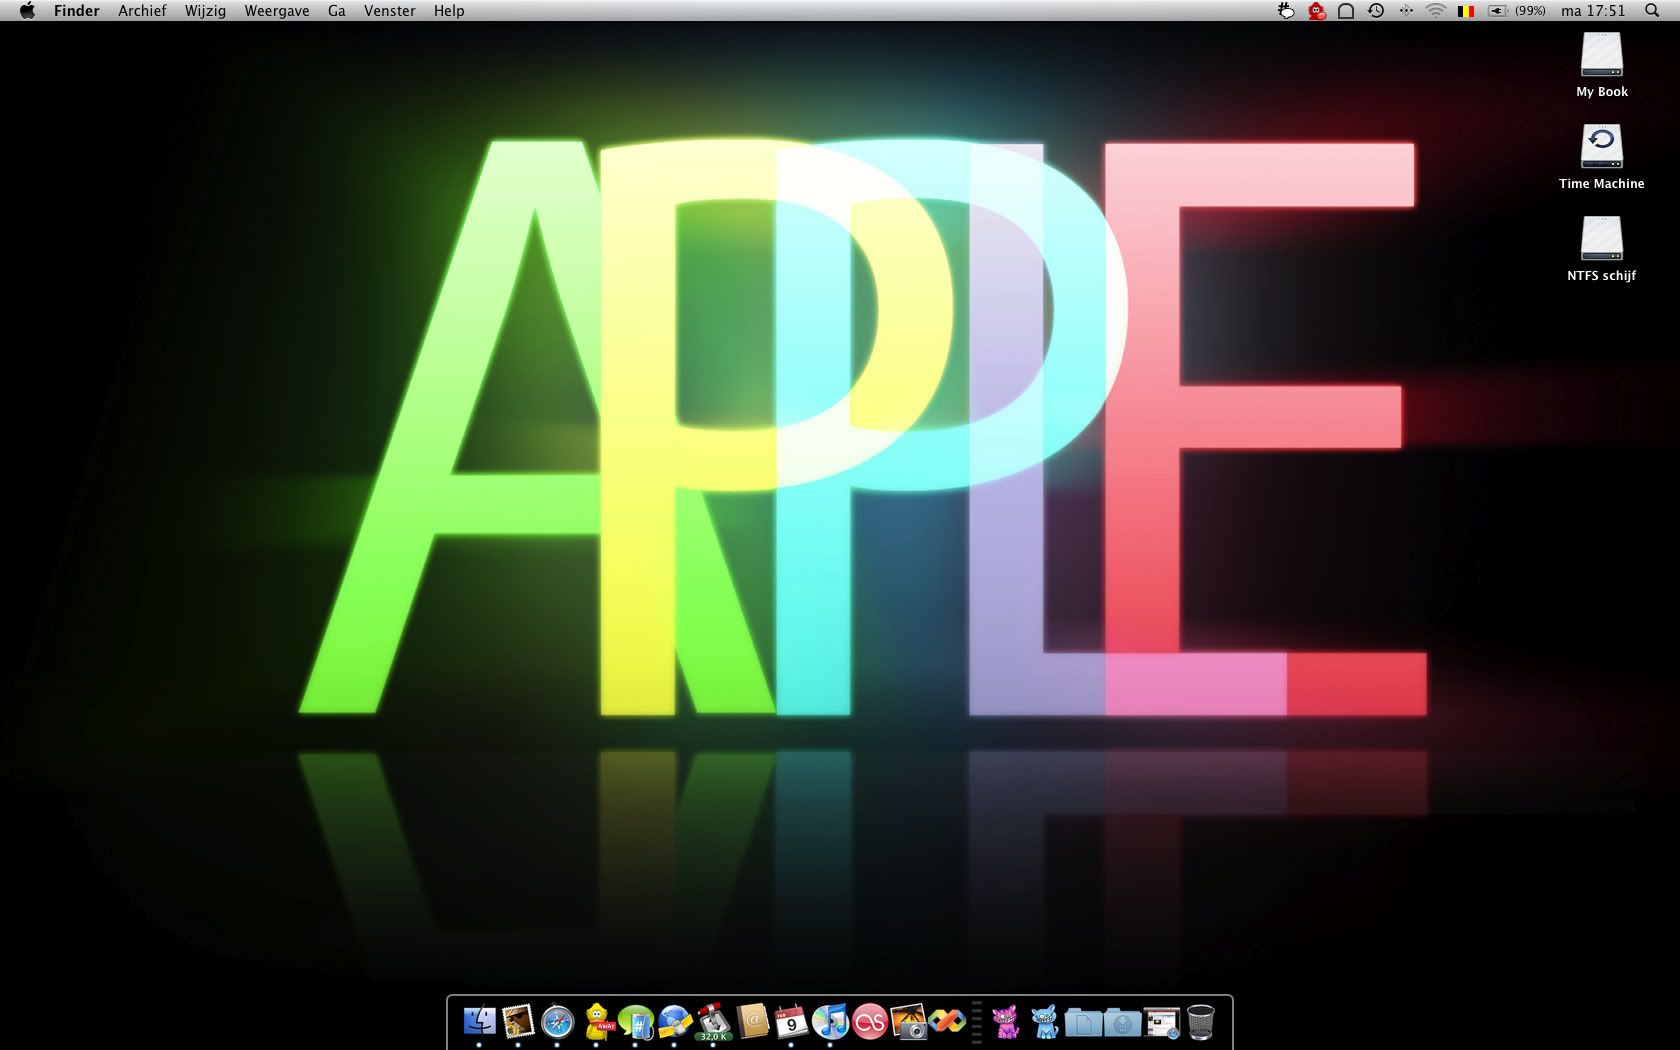
Task: Open the colorful infinity-loop Dock icon
Action: click(947, 1022)
